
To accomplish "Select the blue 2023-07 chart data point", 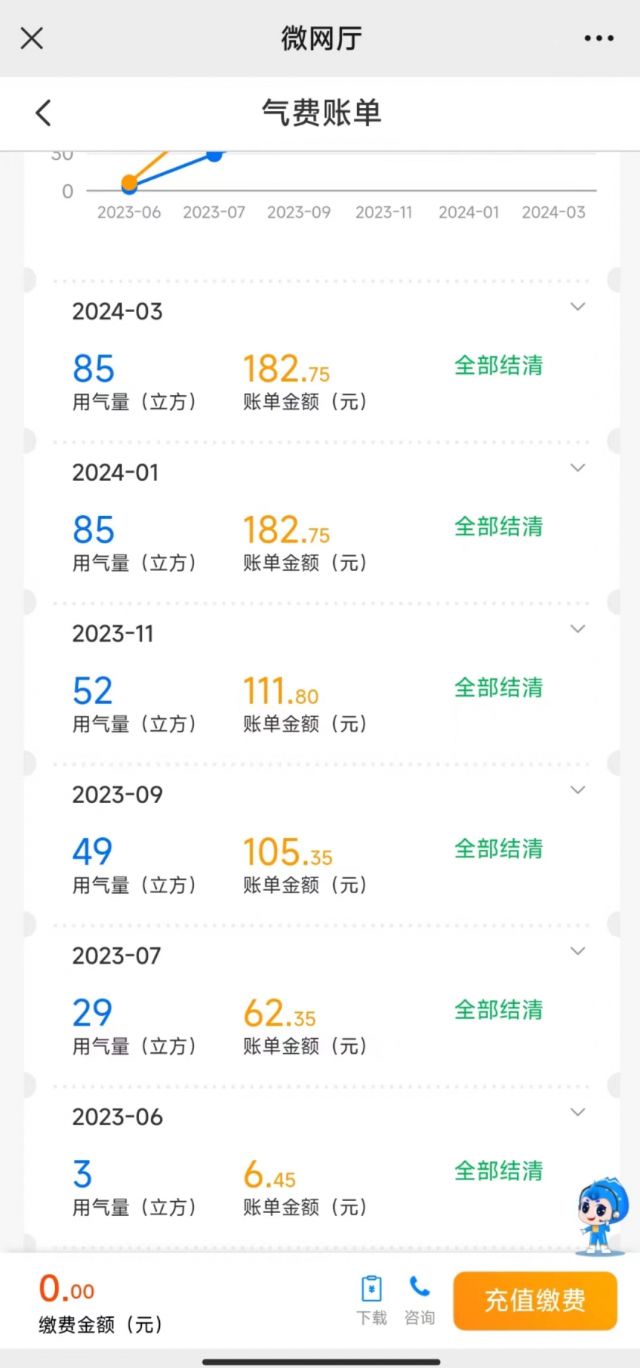I will [214, 154].
